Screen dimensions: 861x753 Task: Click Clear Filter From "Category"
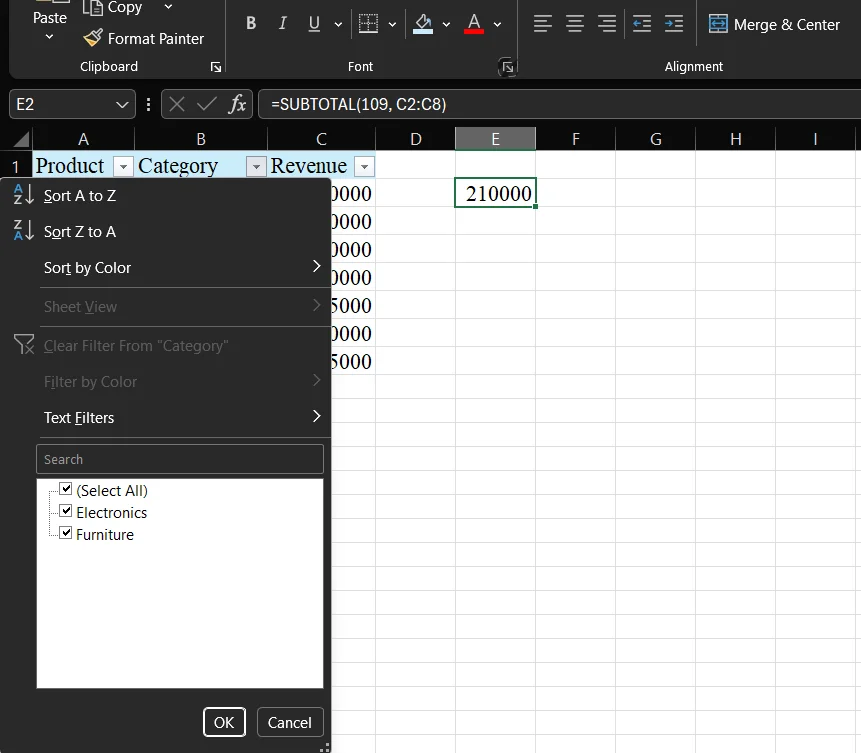click(165, 345)
